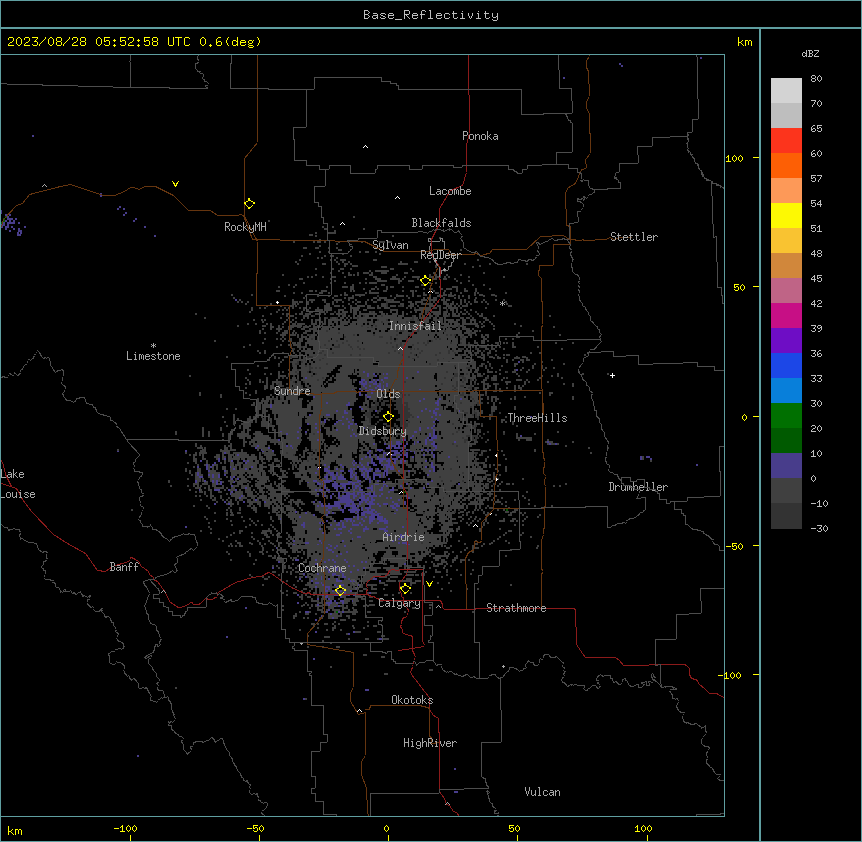
Task: Click the Base_Reflectivity title text
Action: (430, 15)
